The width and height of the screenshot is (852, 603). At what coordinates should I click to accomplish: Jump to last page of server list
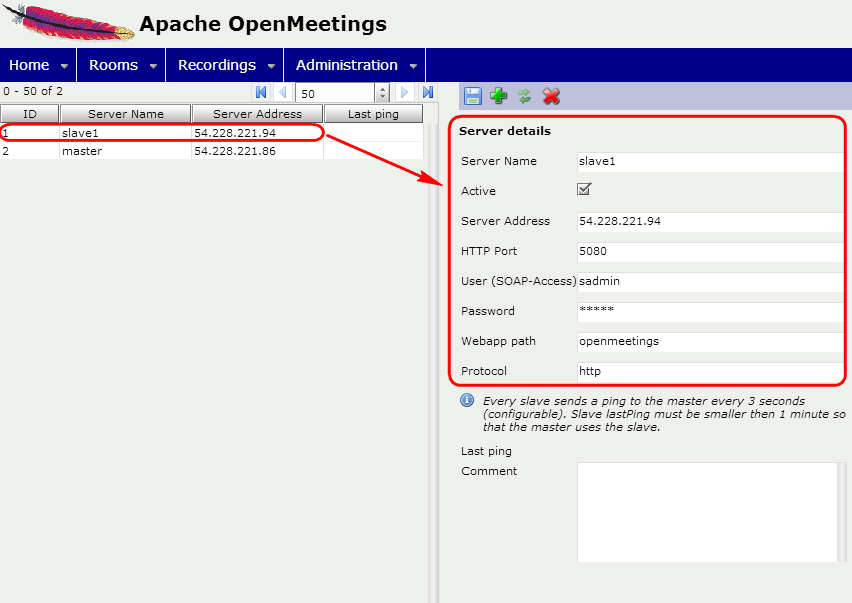click(428, 92)
